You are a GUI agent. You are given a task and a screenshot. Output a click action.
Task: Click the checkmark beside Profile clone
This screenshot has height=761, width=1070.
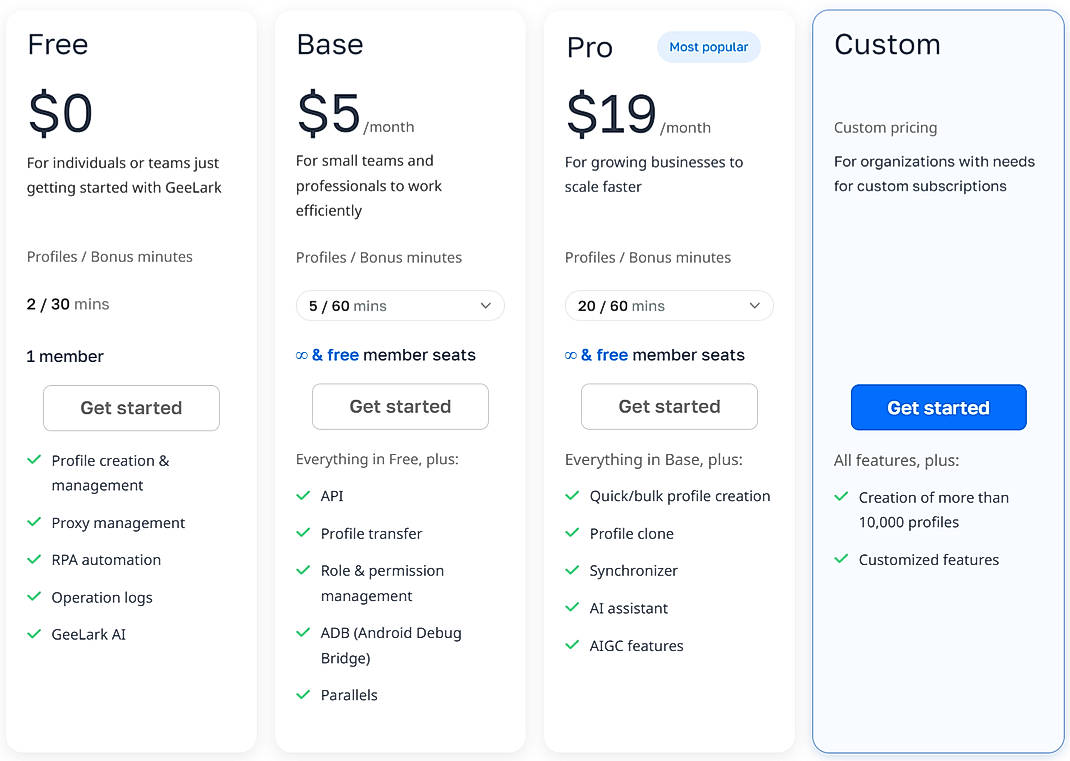[x=572, y=532]
